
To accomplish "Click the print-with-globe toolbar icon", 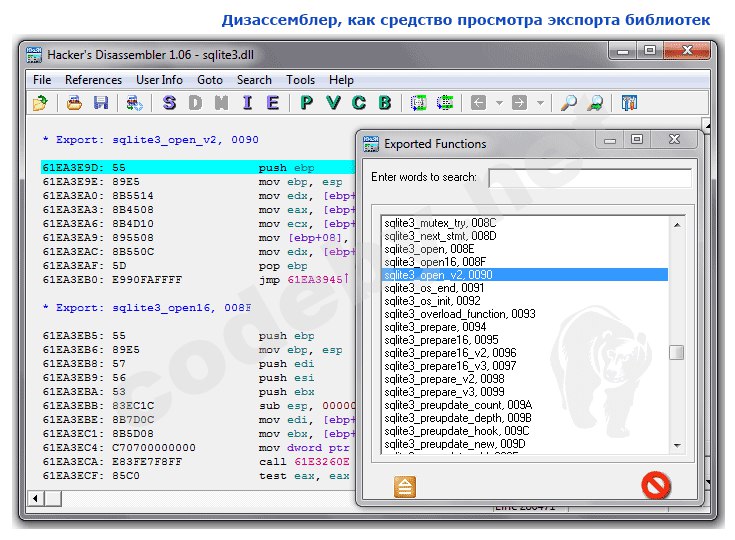I will click(135, 103).
